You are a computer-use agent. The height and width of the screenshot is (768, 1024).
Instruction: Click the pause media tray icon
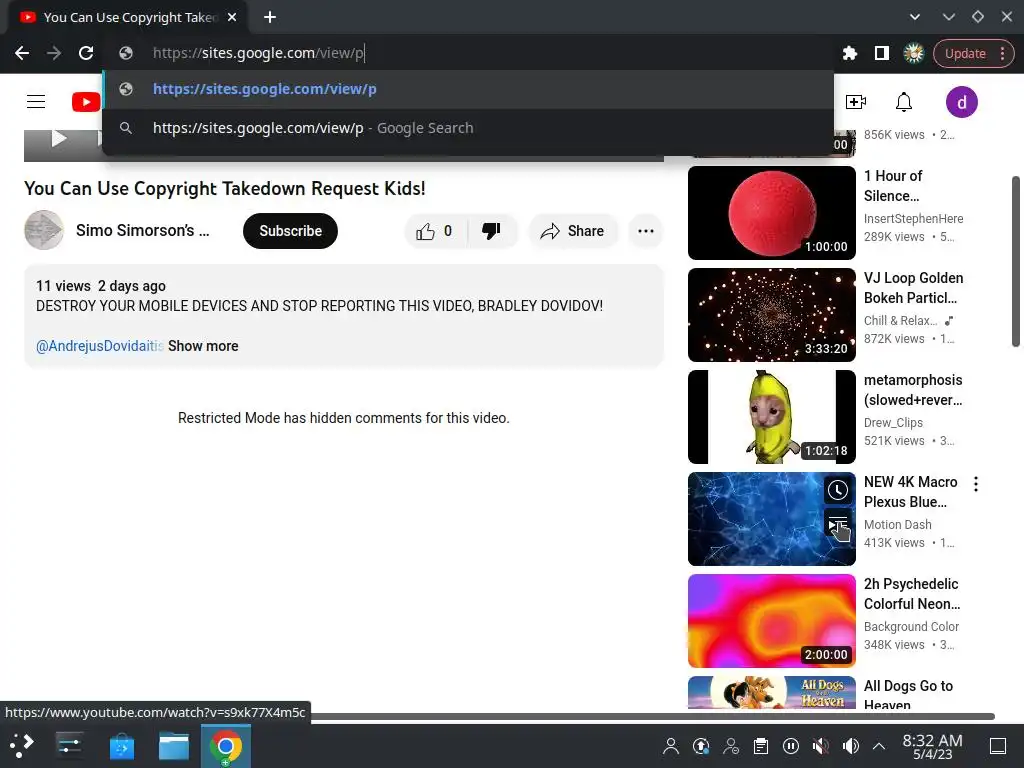pos(791,746)
